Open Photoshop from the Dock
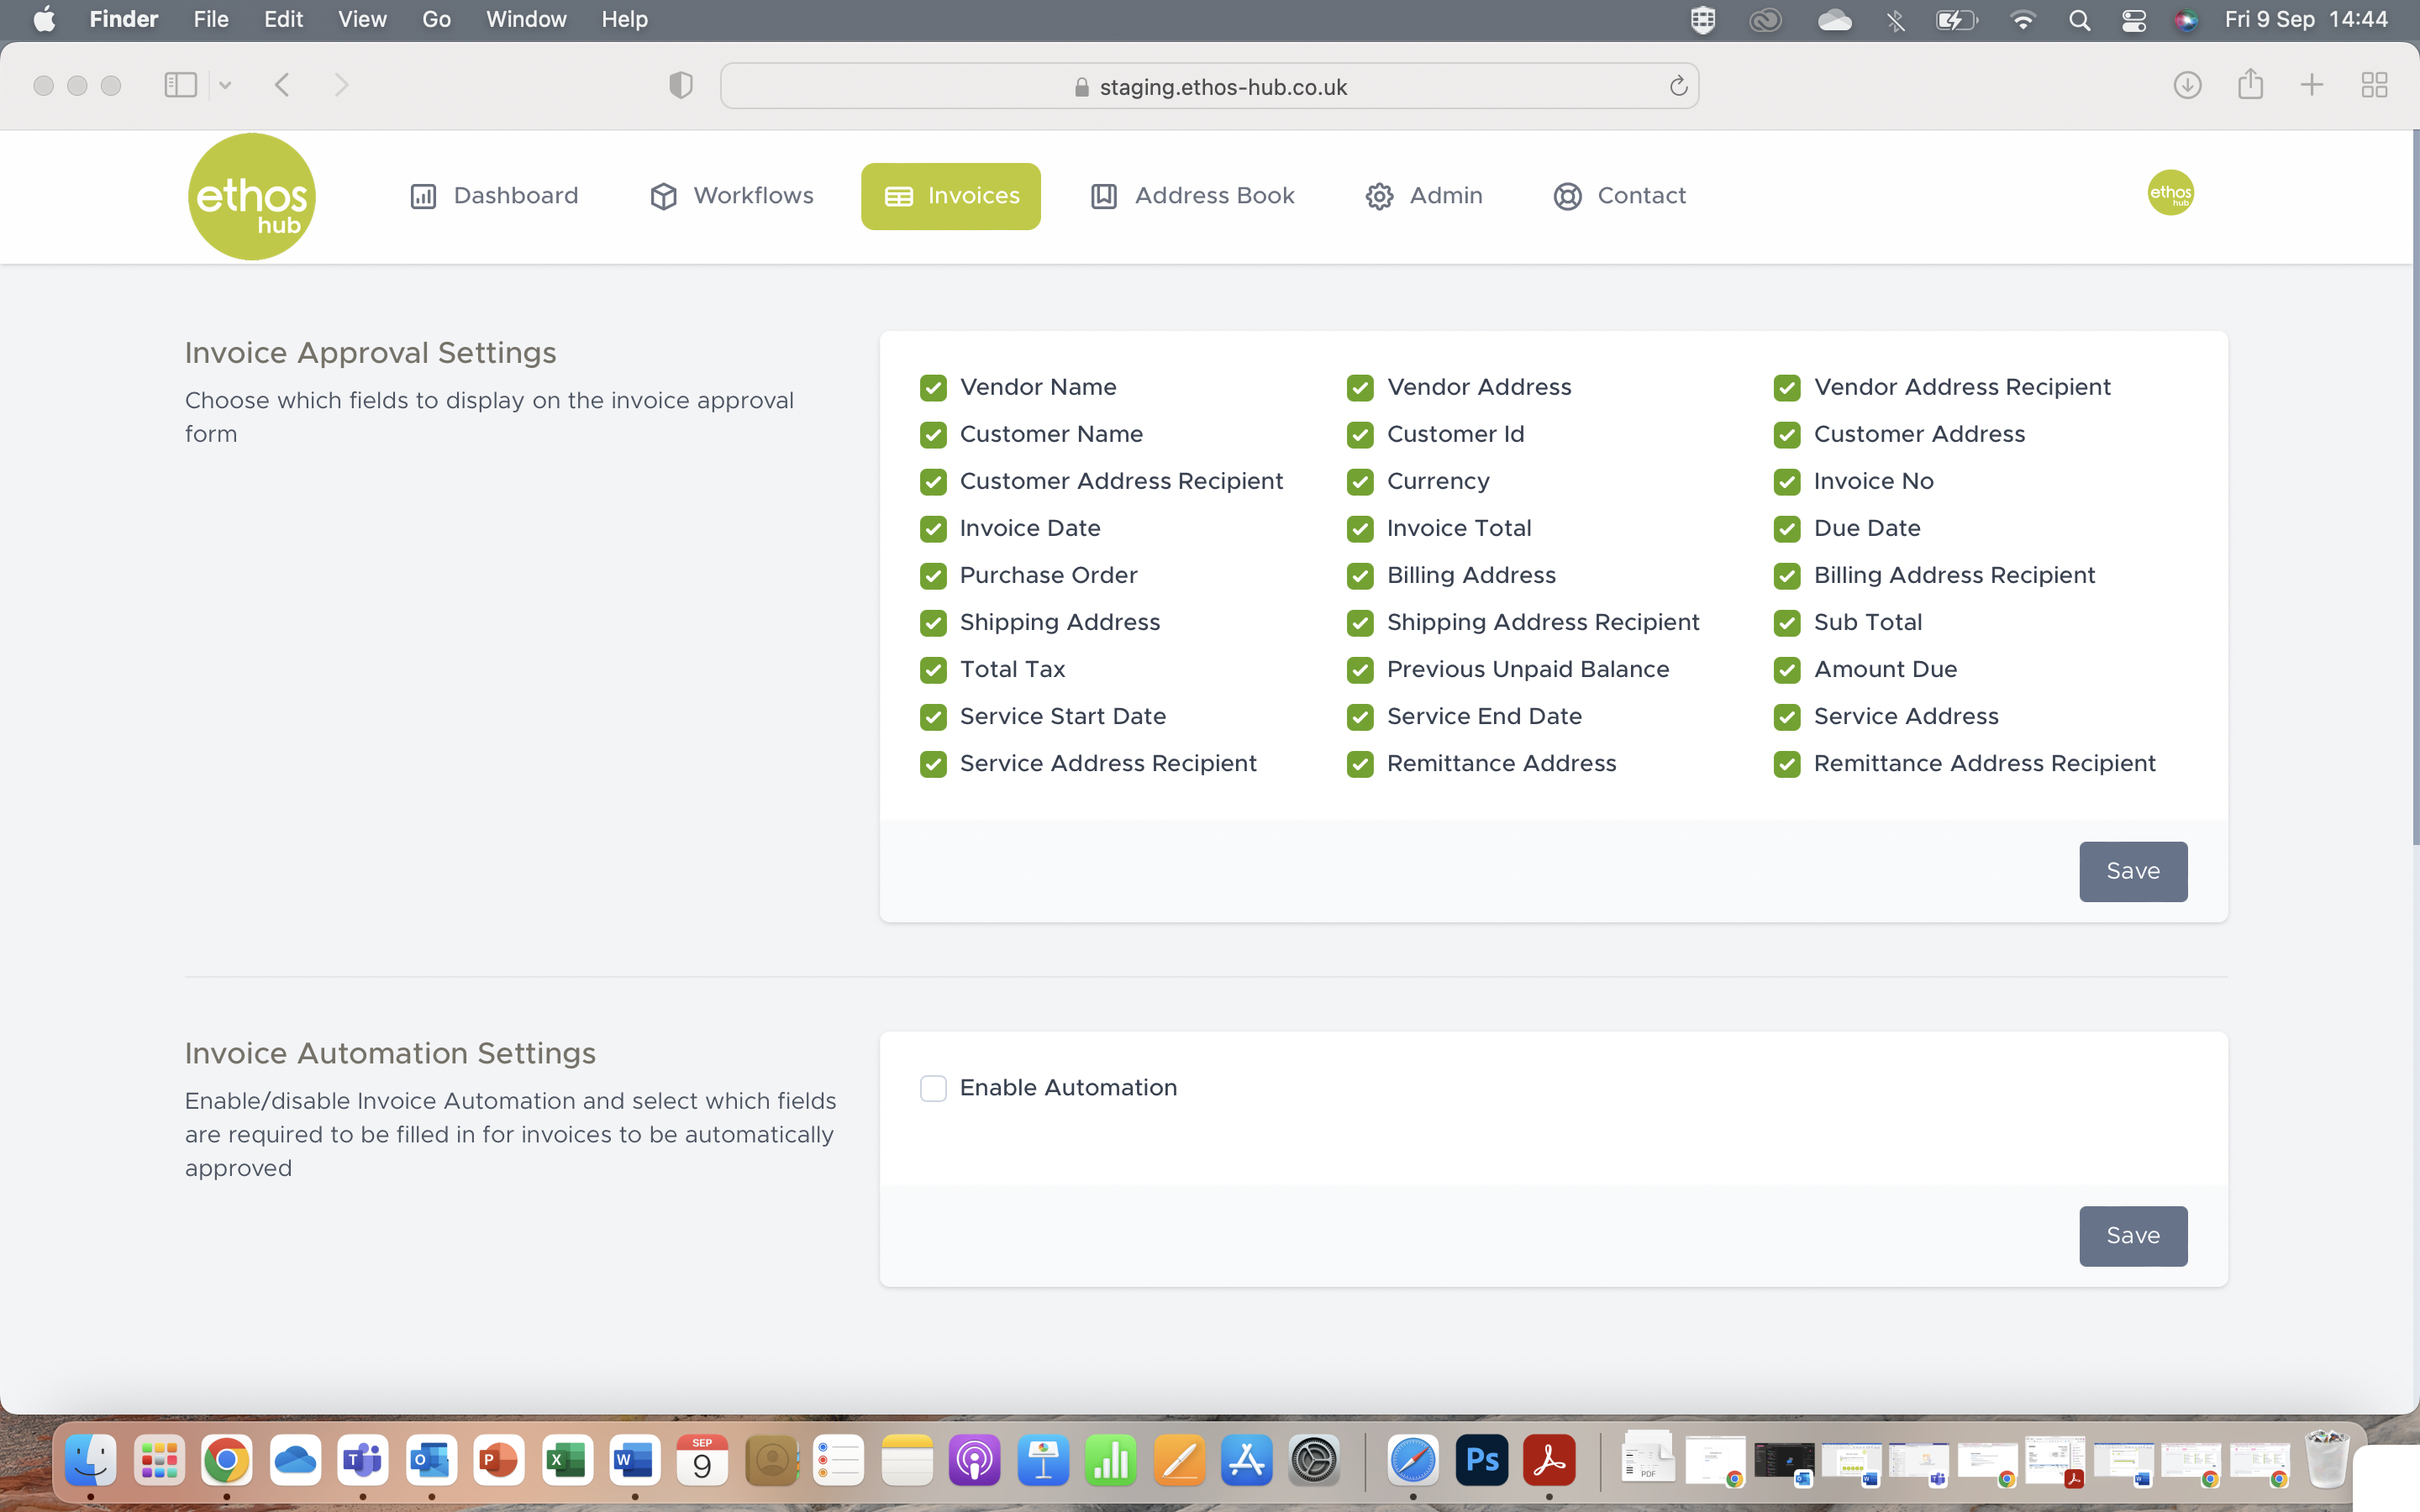The image size is (2420, 1512). click(1481, 1460)
